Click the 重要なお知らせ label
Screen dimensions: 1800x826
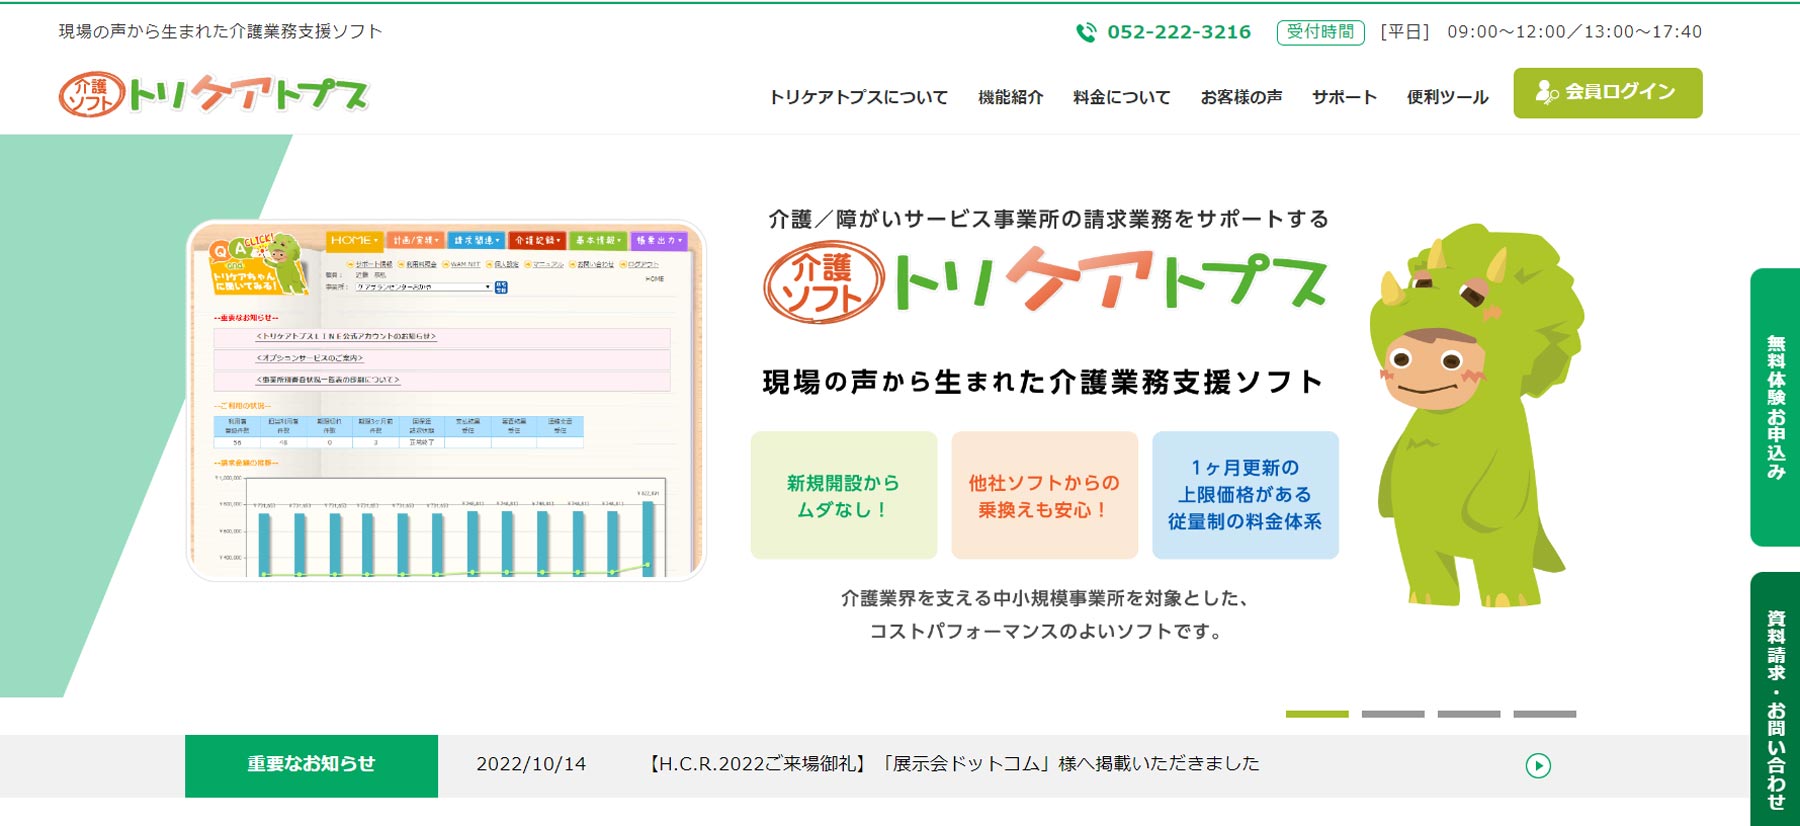[311, 766]
